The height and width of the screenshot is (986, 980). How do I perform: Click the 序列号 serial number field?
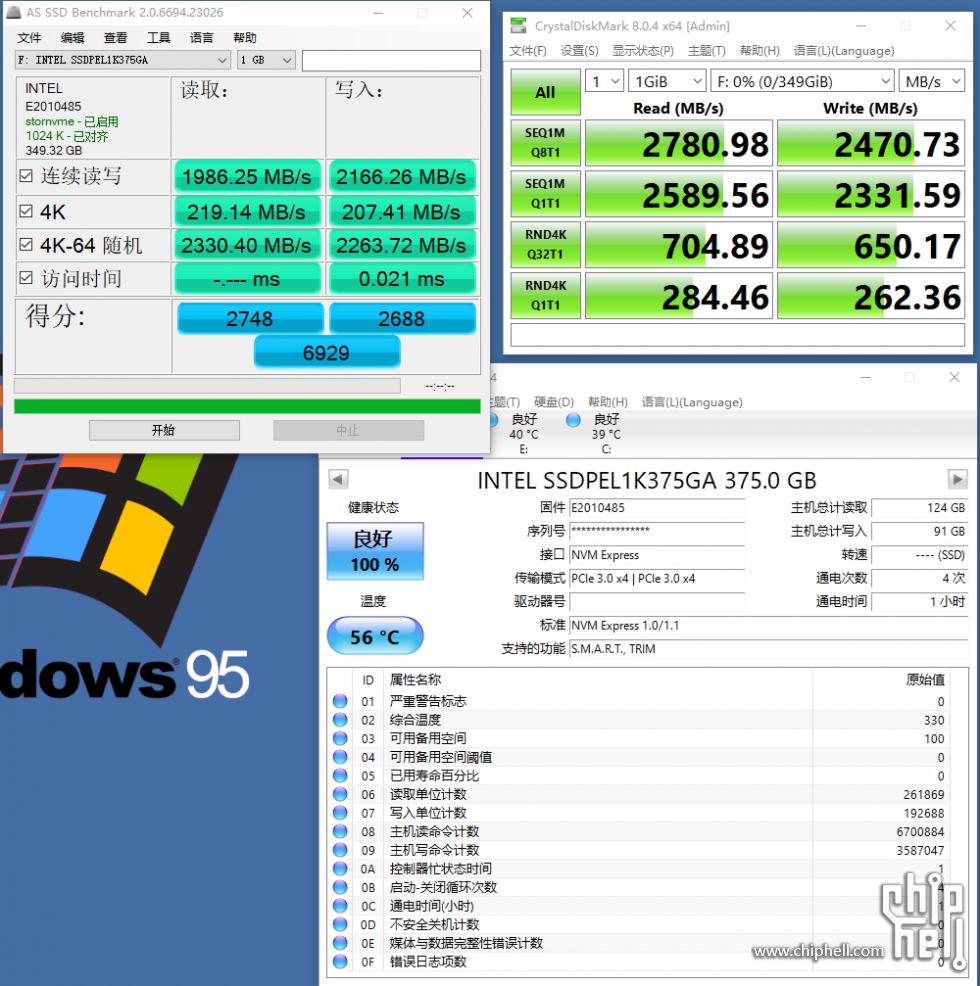click(657, 531)
